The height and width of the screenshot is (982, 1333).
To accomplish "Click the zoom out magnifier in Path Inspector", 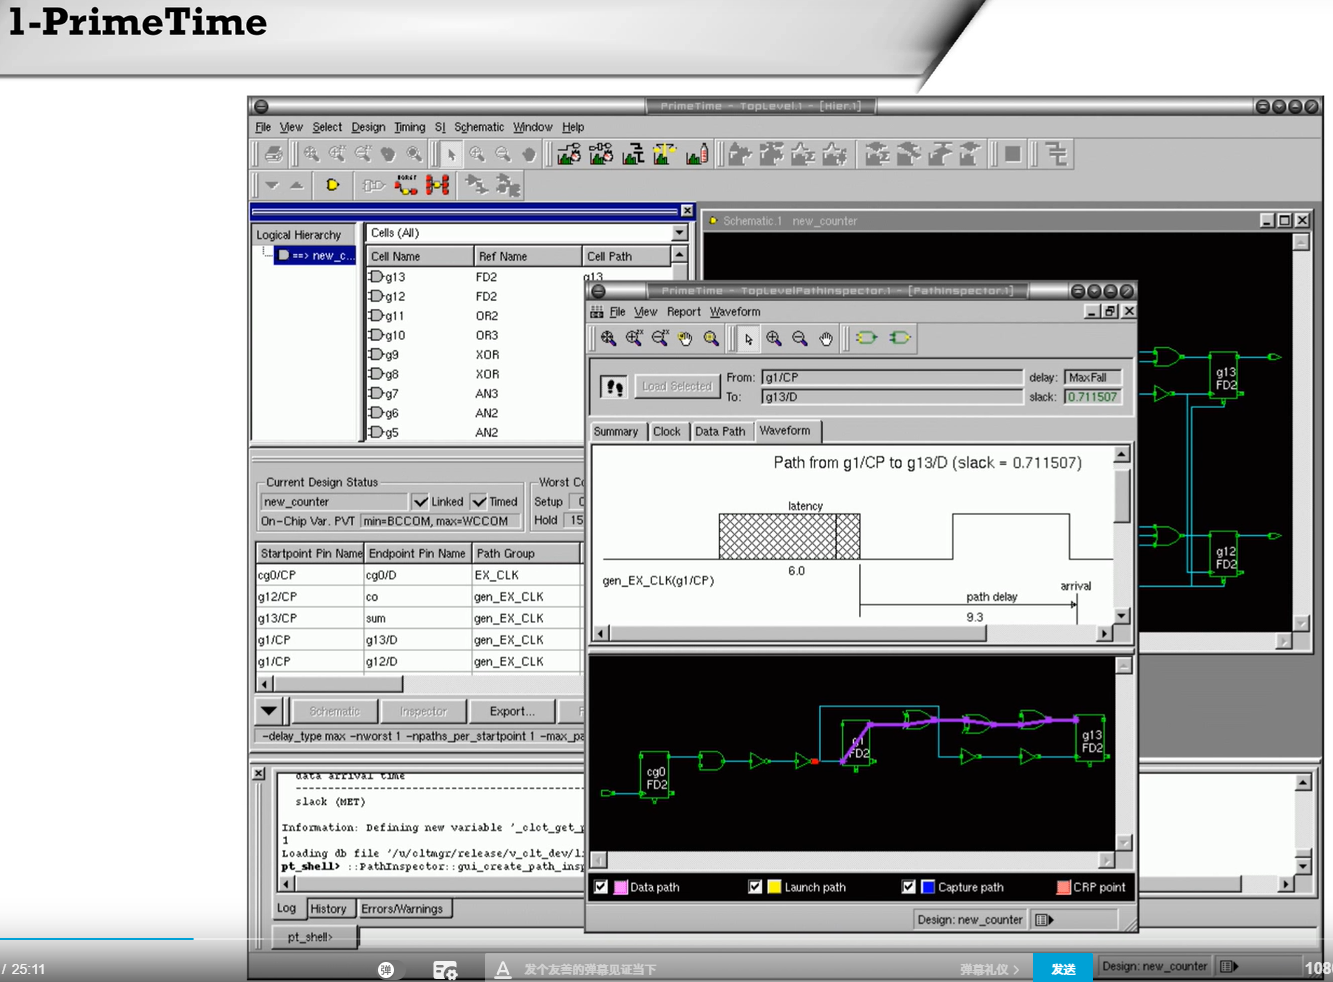I will click(x=800, y=339).
